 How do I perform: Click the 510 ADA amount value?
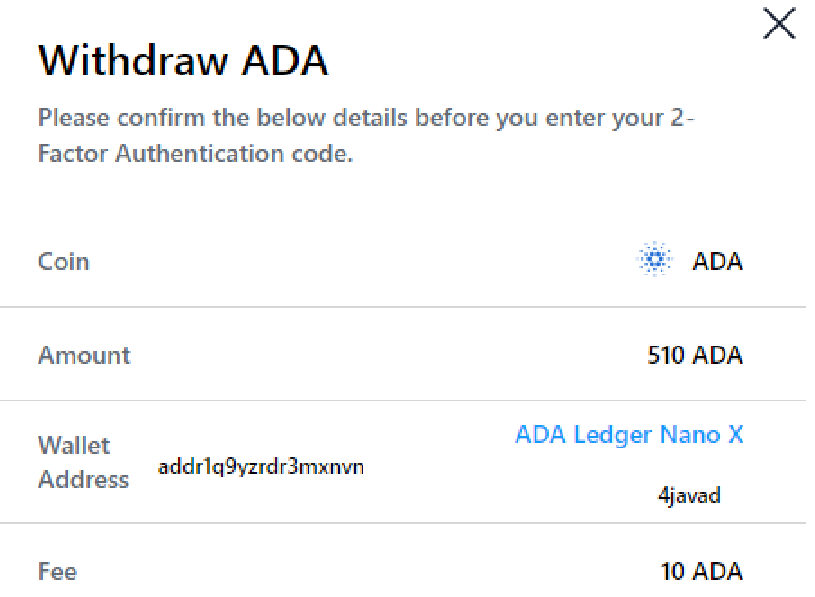click(695, 355)
